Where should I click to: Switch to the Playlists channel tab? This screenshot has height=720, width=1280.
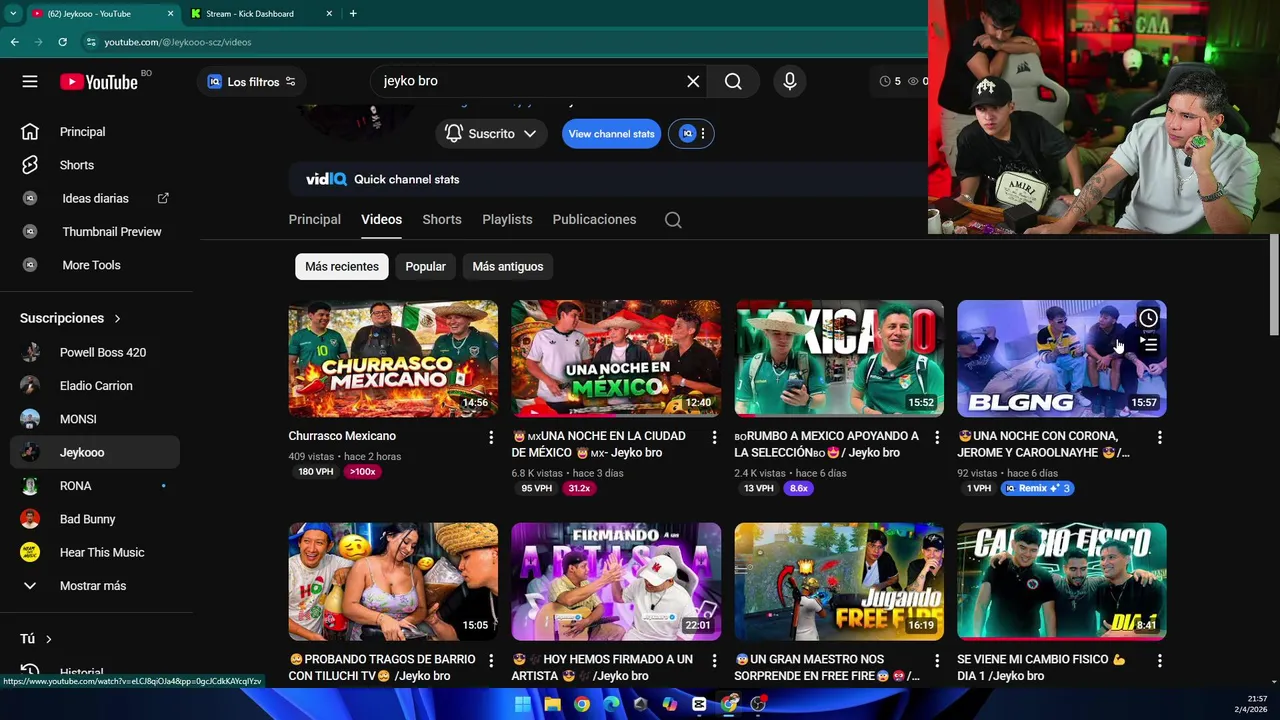click(507, 220)
